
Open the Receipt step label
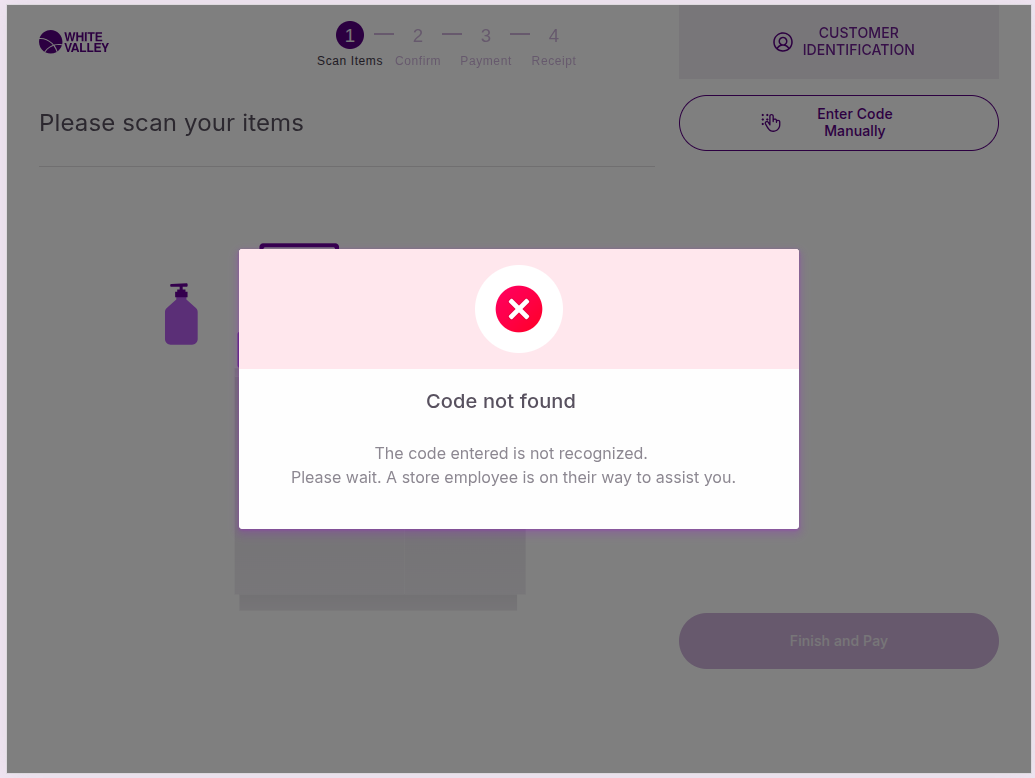point(554,61)
